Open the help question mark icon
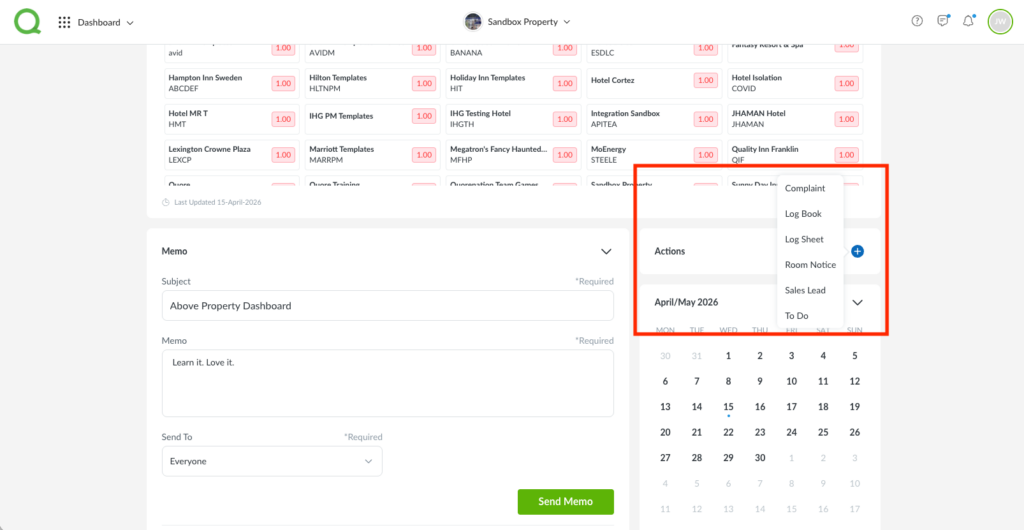 [x=917, y=21]
